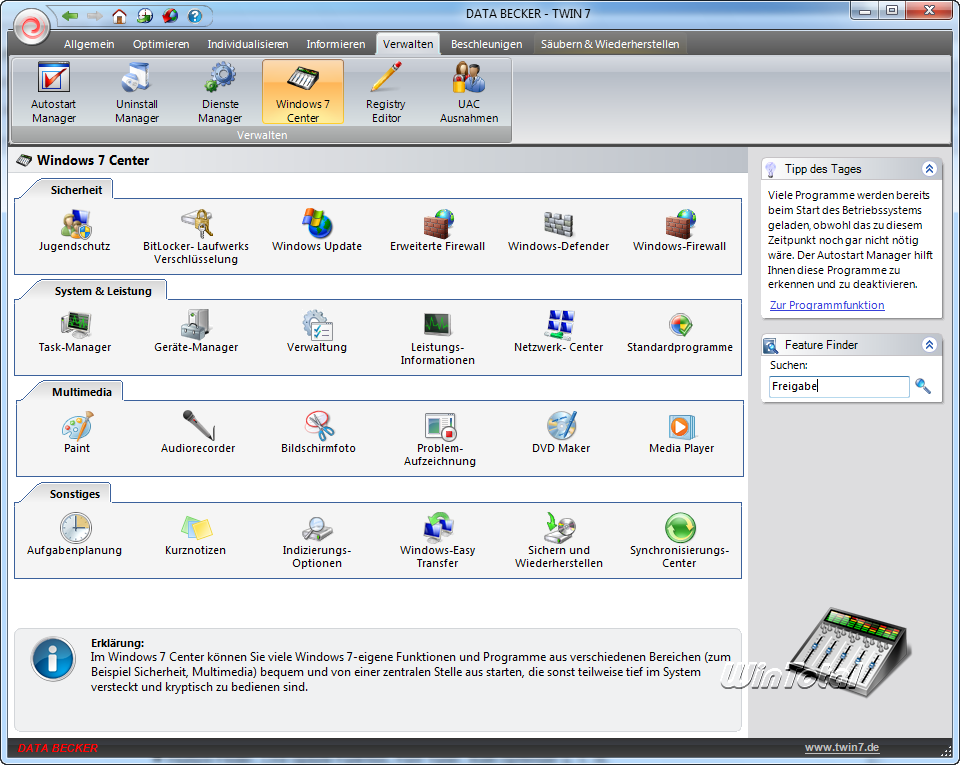Start the Task-Manager
This screenshot has width=960, height=765.
75,332
